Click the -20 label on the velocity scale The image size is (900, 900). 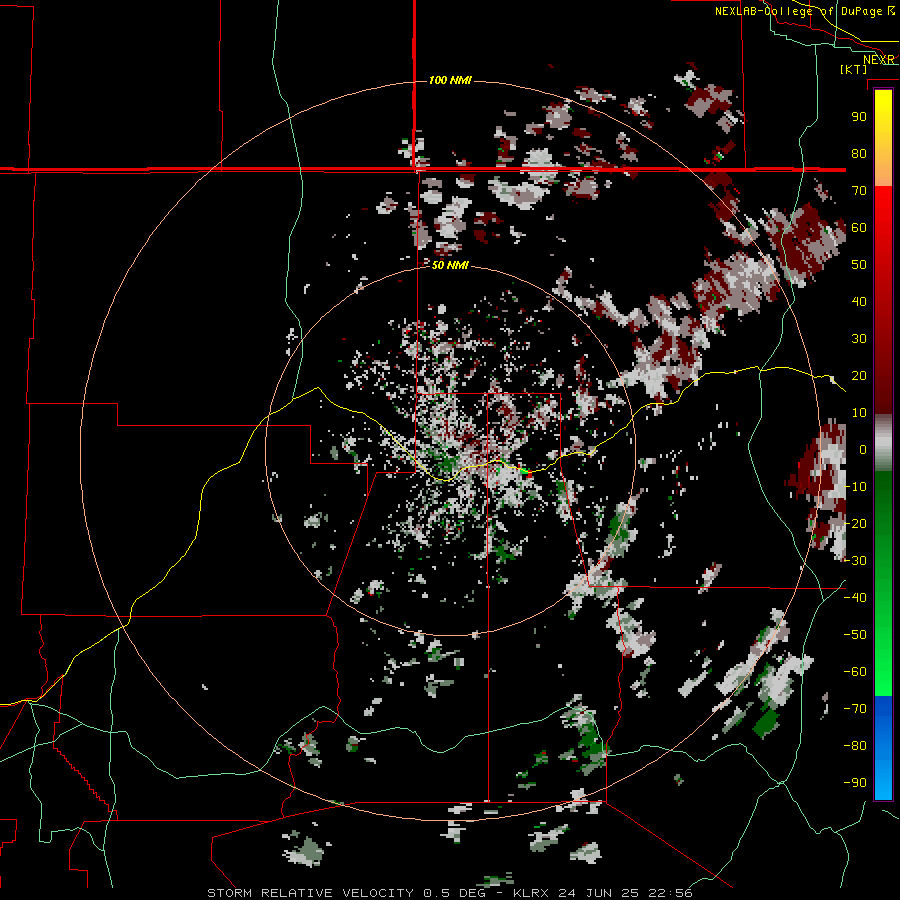pos(855,523)
